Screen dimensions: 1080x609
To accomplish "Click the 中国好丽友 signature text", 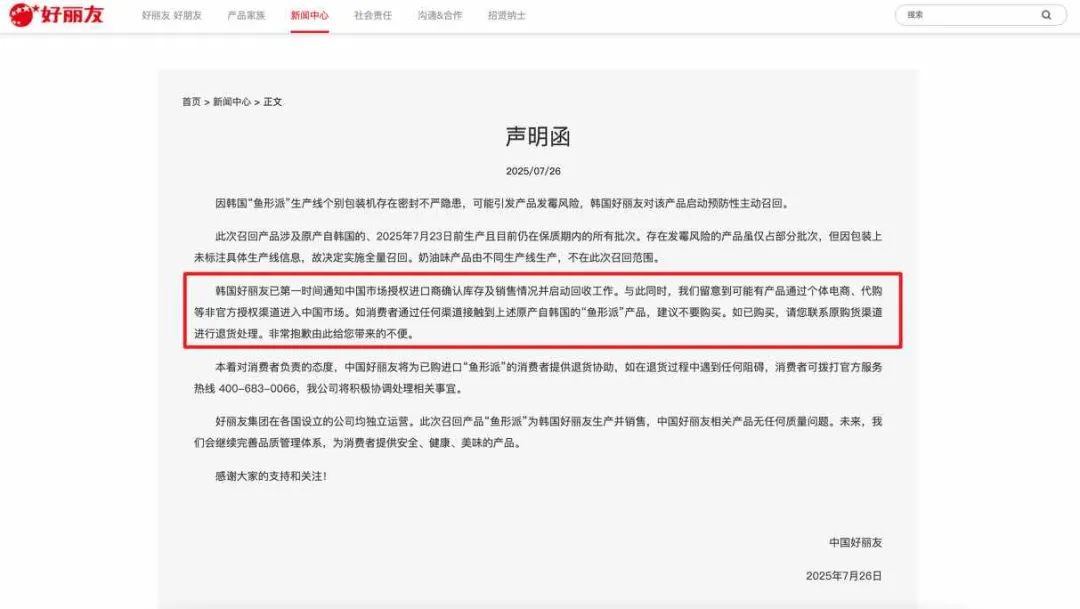I will click(856, 542).
